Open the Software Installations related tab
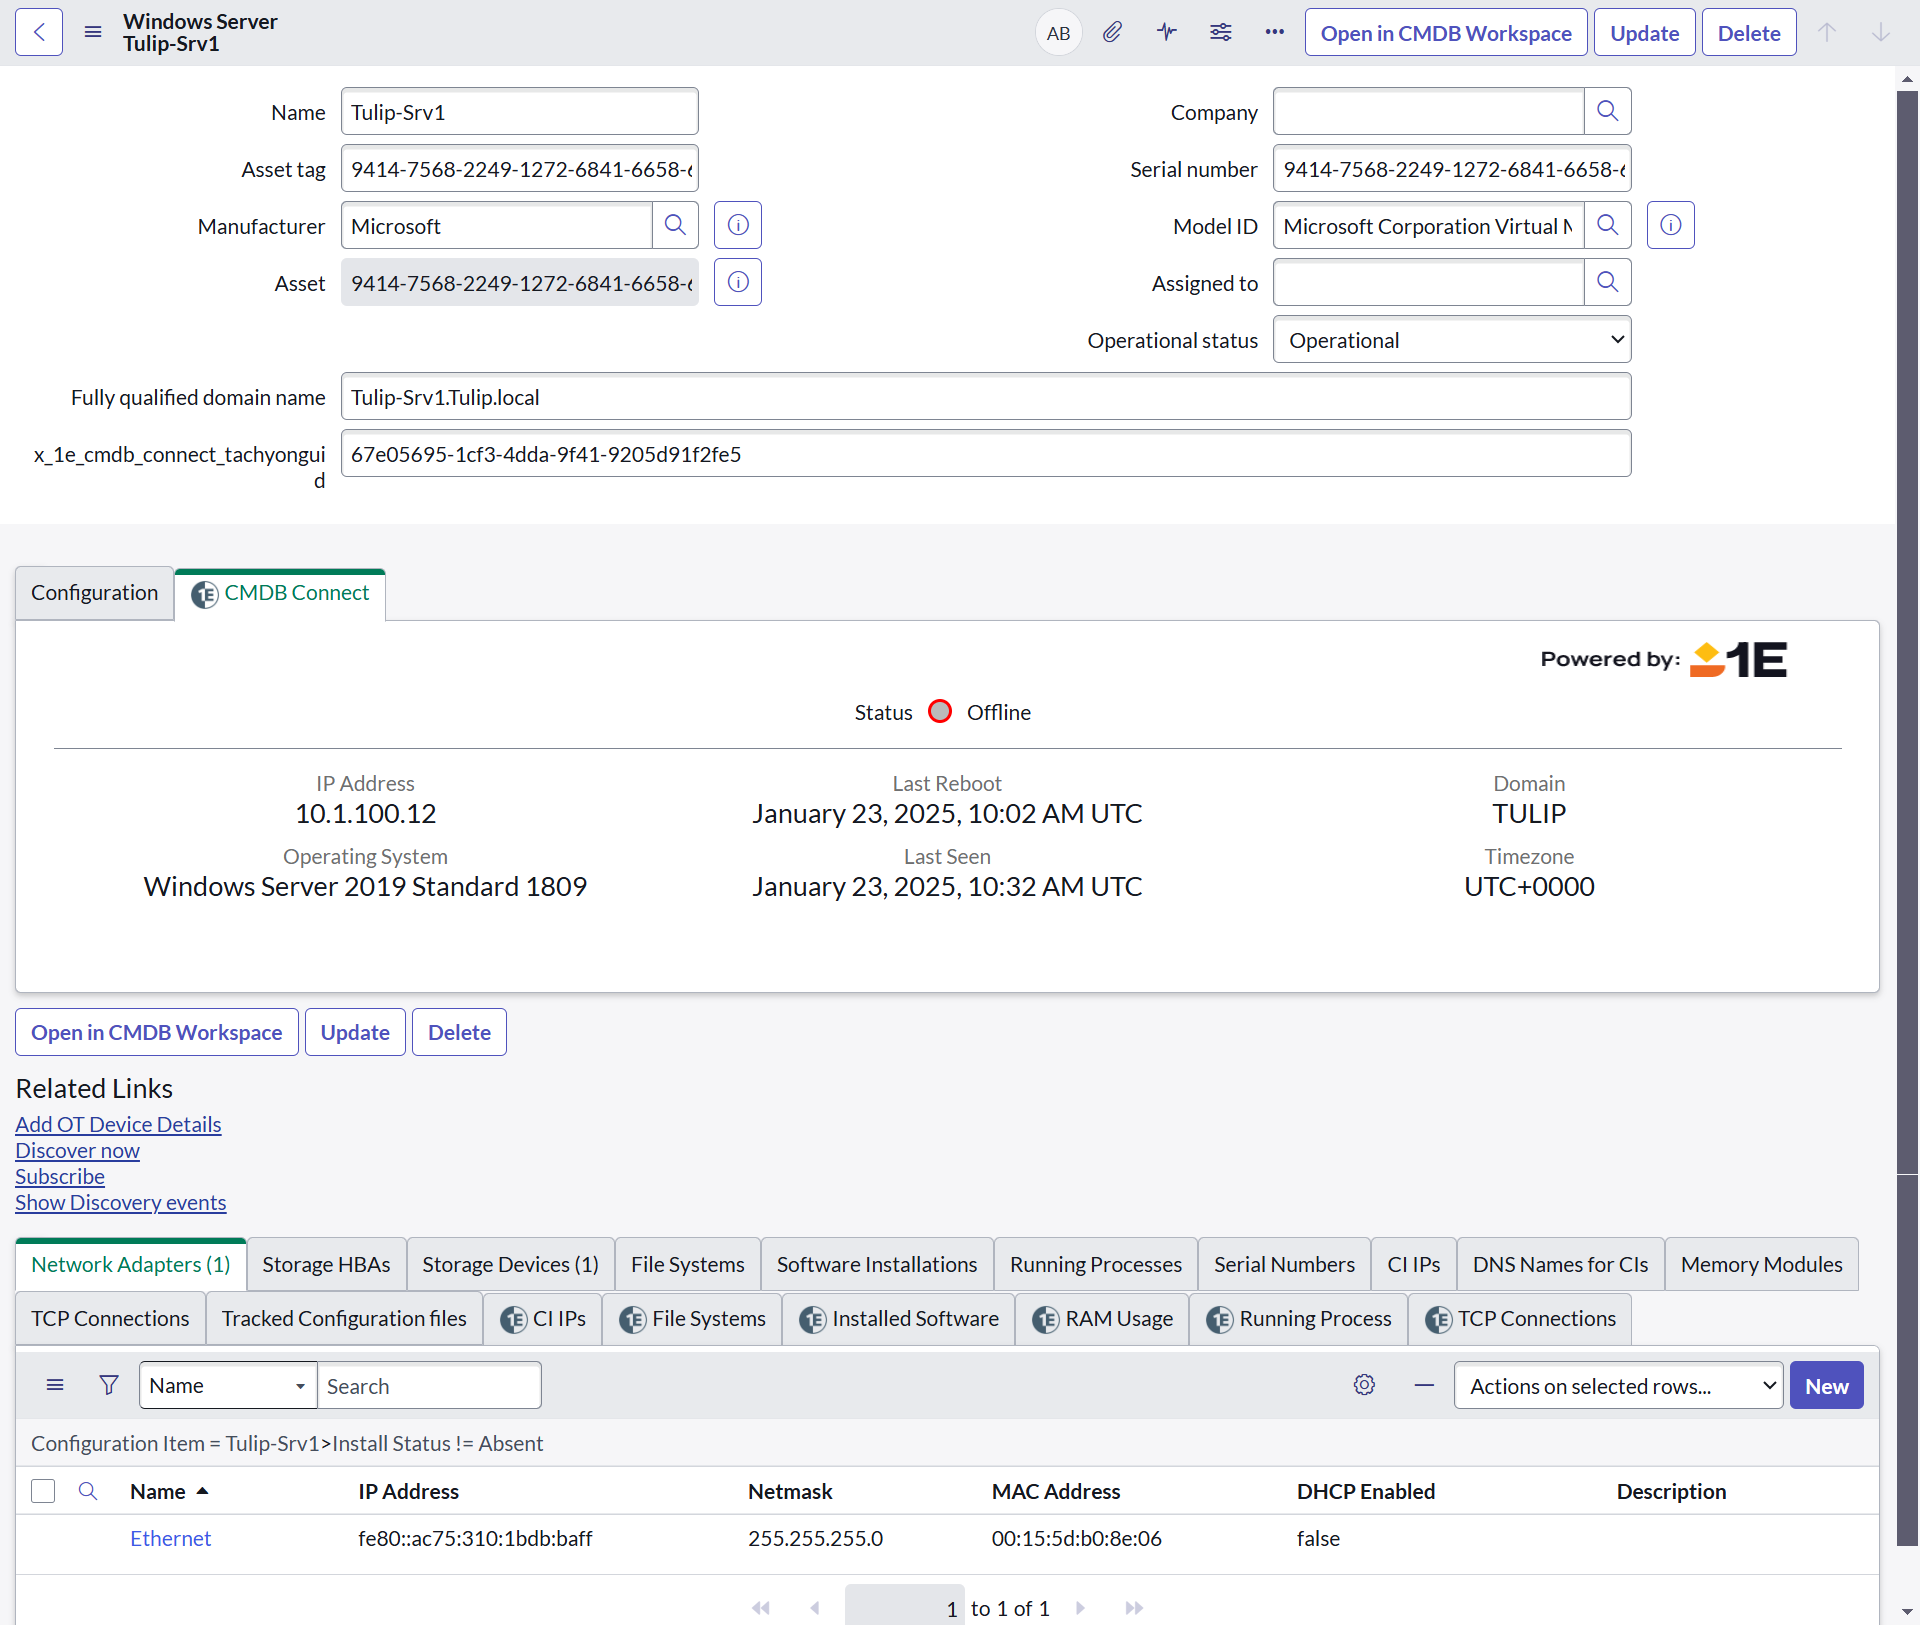The image size is (1920, 1625). click(x=877, y=1264)
